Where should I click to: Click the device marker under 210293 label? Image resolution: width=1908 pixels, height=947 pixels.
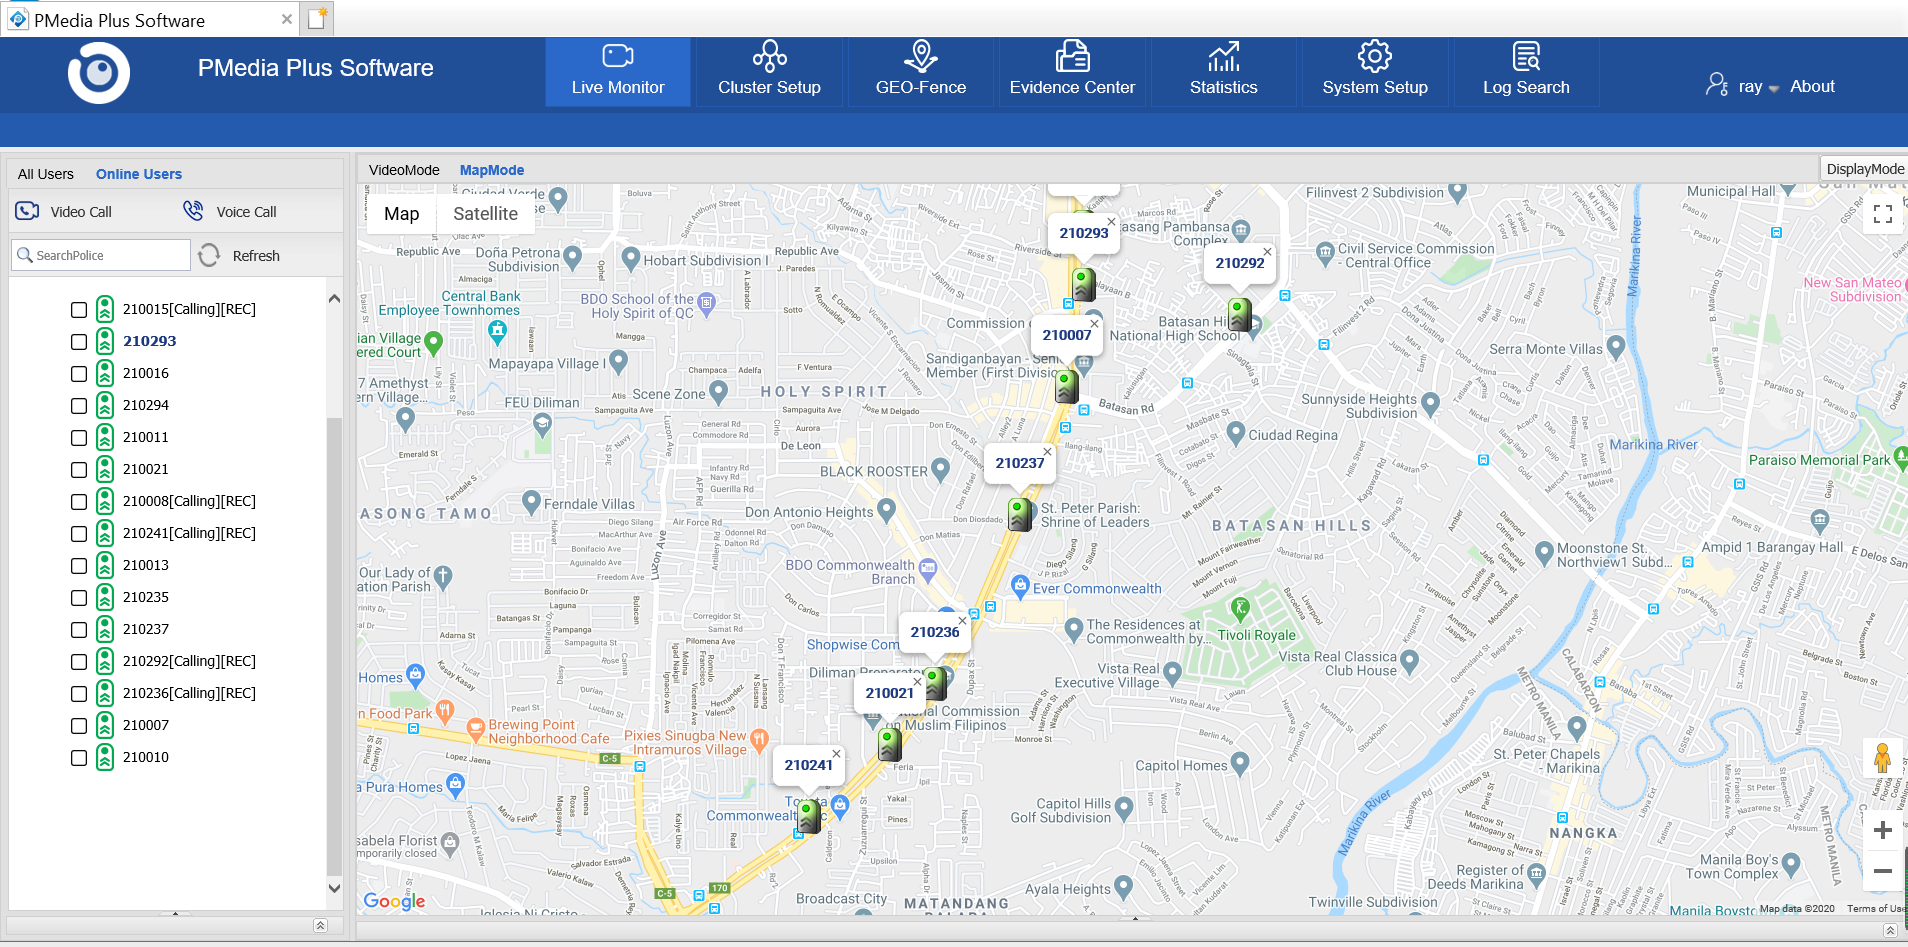(1084, 284)
